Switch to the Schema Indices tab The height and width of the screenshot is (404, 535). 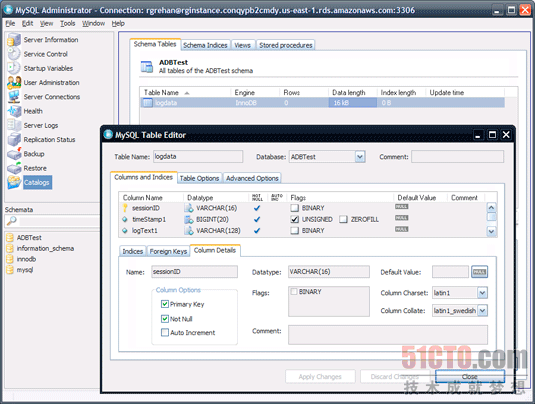click(x=205, y=45)
